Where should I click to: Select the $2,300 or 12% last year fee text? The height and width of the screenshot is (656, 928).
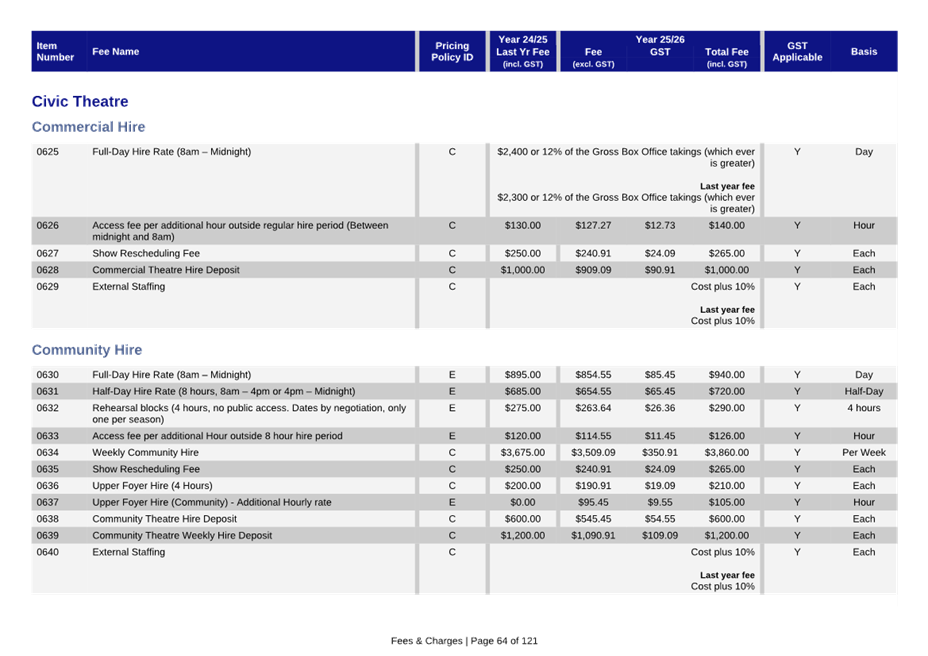(626, 203)
